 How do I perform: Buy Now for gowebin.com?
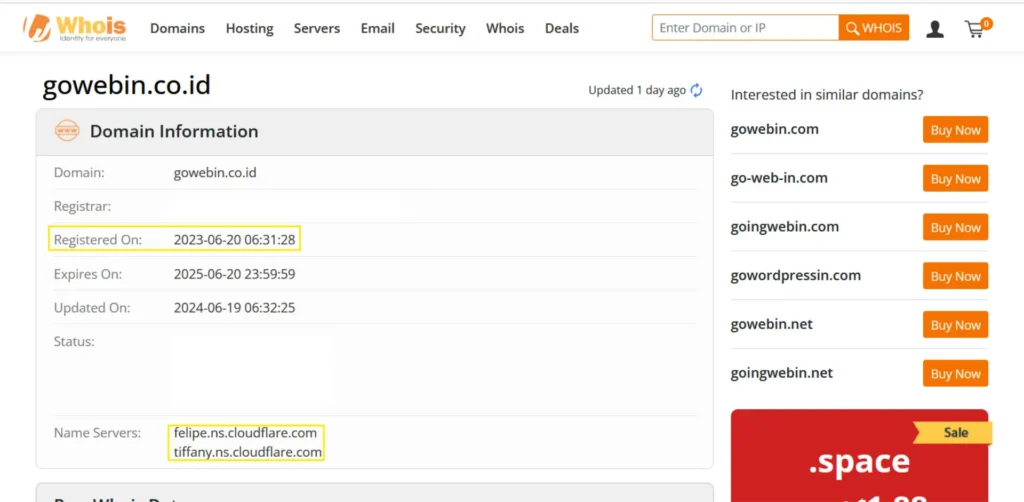[x=955, y=130]
